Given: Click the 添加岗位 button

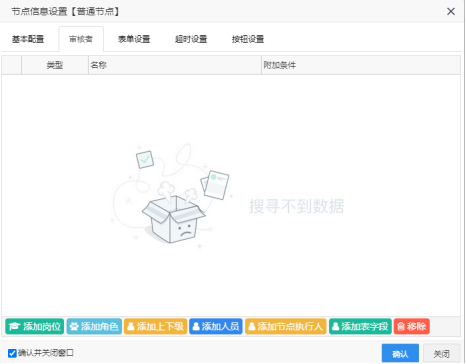Looking at the screenshot, I should point(35,326).
